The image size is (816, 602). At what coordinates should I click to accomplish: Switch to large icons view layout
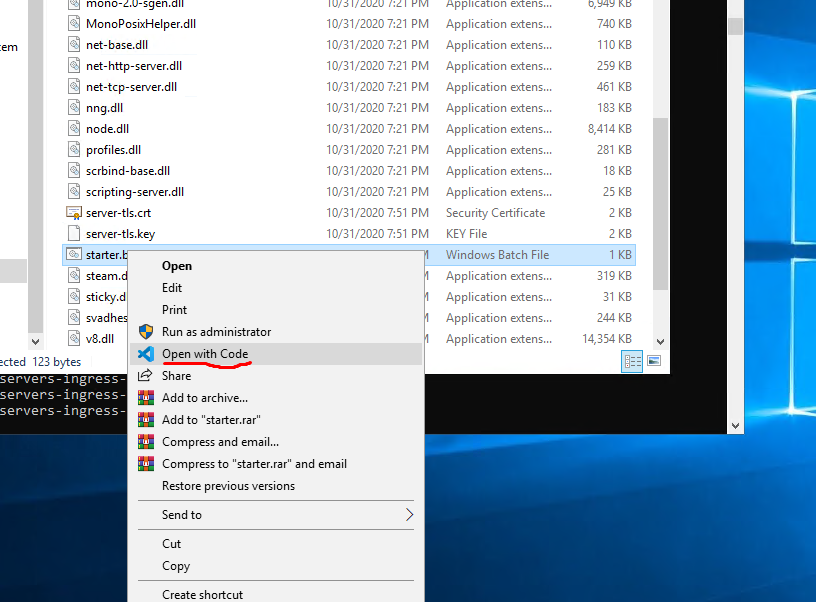click(x=654, y=361)
